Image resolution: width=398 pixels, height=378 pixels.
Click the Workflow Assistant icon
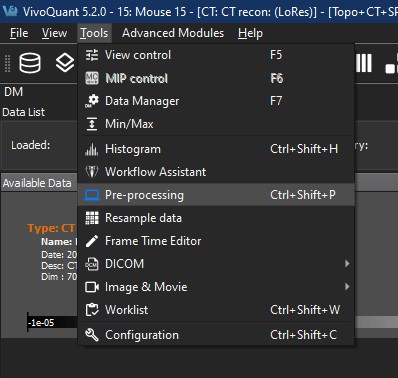coord(92,172)
